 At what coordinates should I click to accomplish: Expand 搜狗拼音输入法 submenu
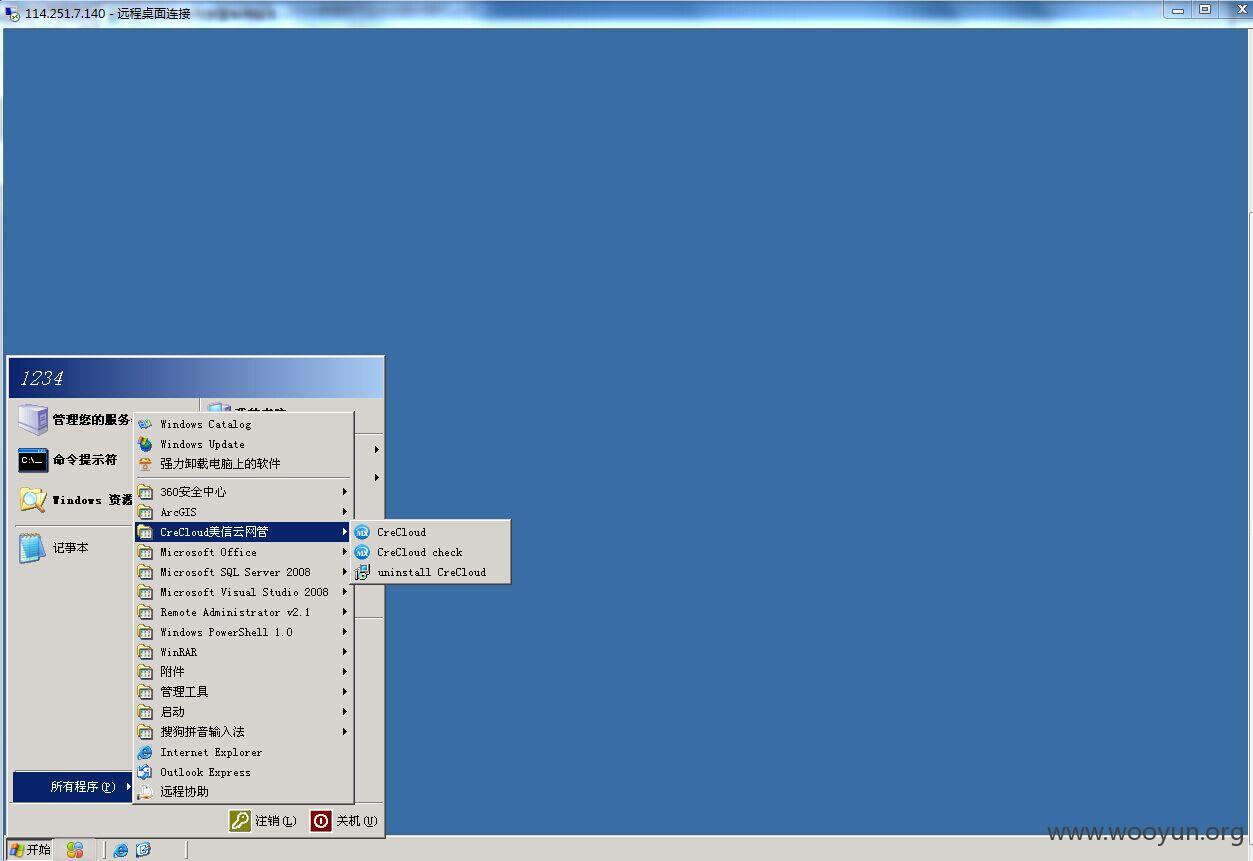tap(243, 732)
